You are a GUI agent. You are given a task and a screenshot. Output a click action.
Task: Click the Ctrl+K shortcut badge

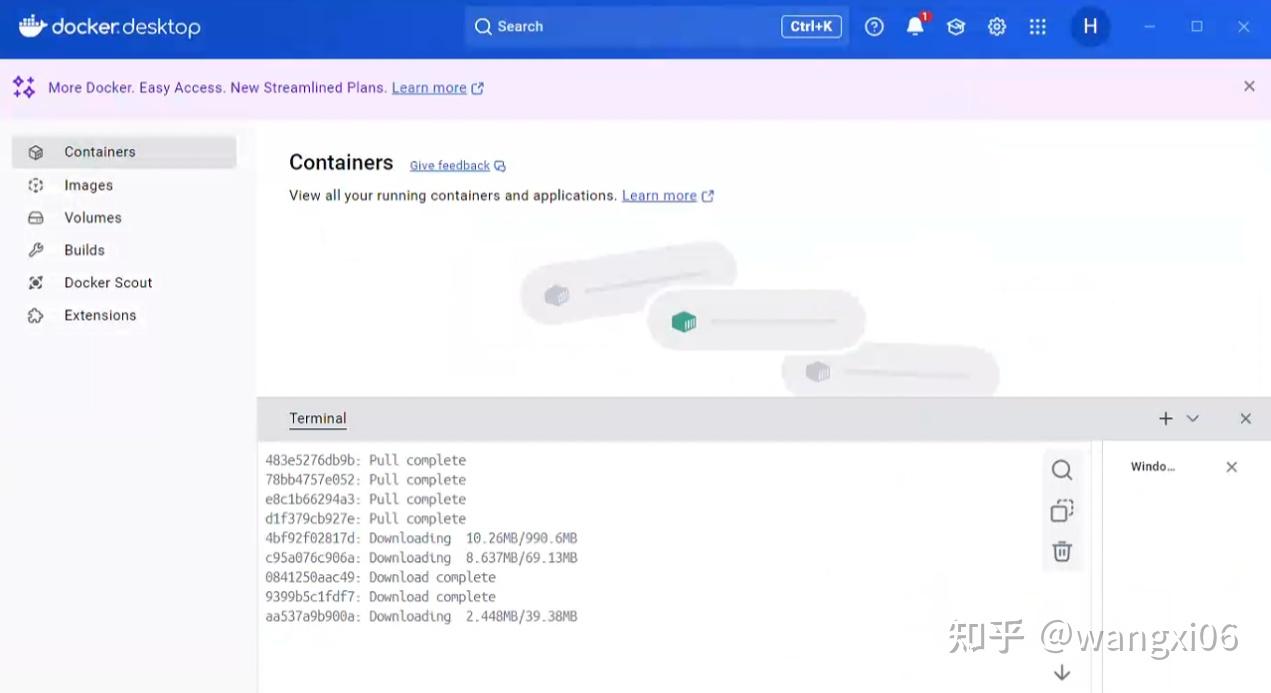coord(811,27)
